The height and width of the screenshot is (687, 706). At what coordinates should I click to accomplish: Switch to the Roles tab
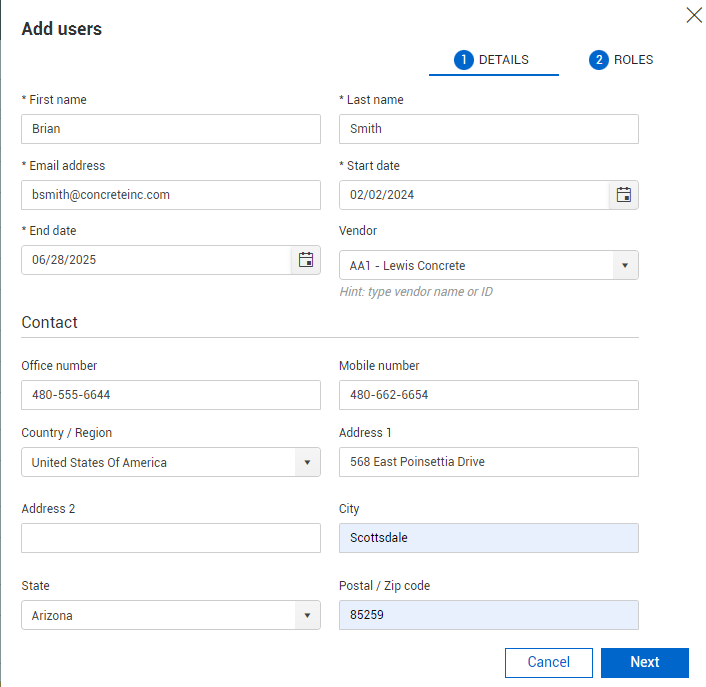click(621, 60)
